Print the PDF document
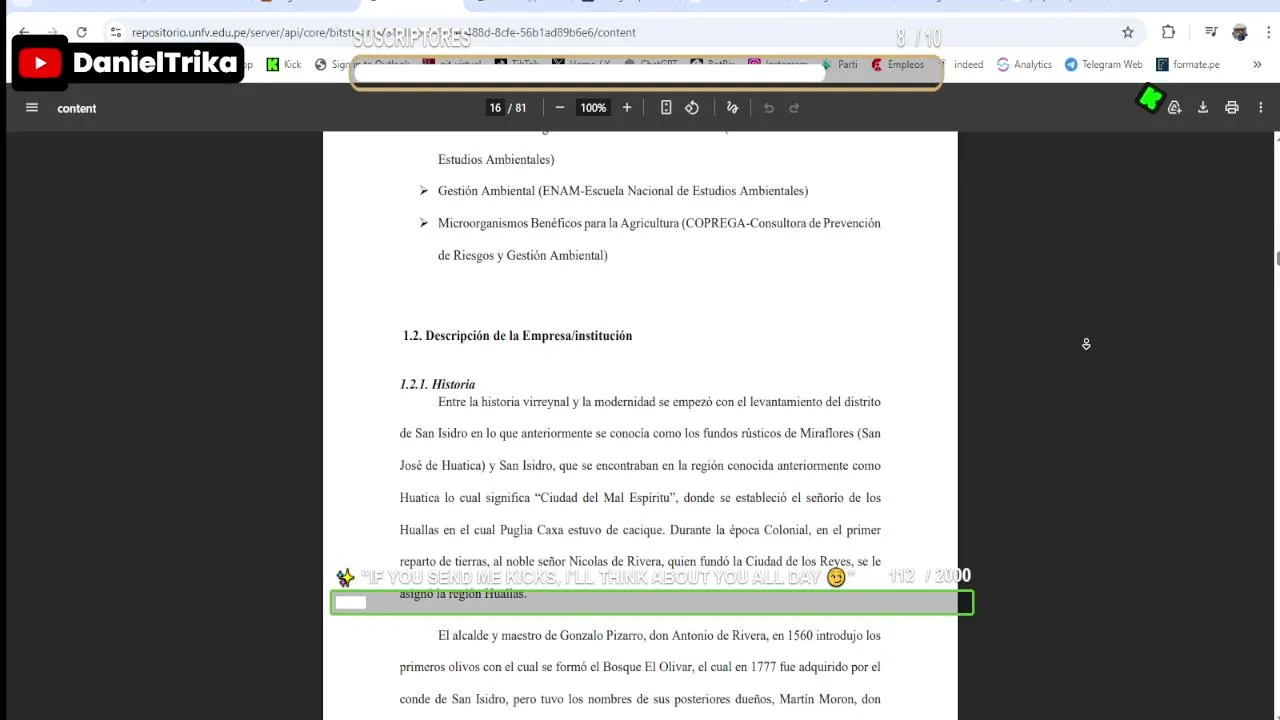The height and width of the screenshot is (720, 1280). 1232,108
